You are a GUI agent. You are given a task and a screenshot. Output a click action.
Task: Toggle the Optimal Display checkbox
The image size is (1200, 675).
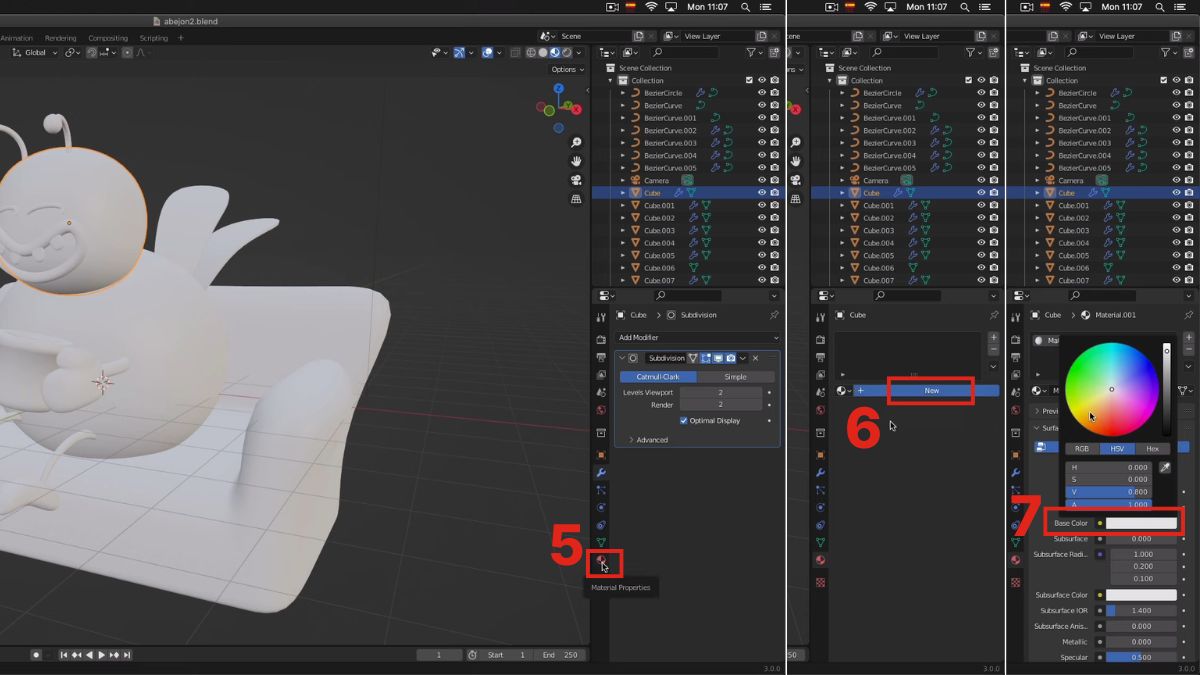[x=684, y=420]
